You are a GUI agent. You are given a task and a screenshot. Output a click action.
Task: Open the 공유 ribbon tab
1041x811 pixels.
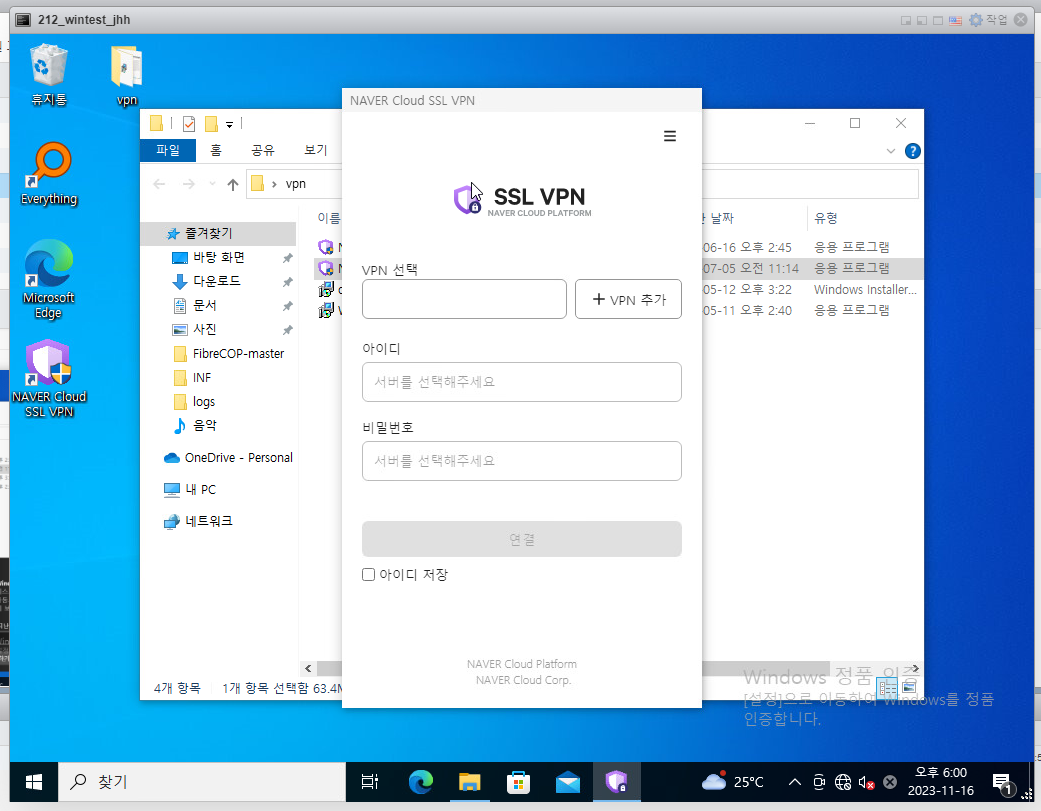pyautogui.click(x=263, y=150)
